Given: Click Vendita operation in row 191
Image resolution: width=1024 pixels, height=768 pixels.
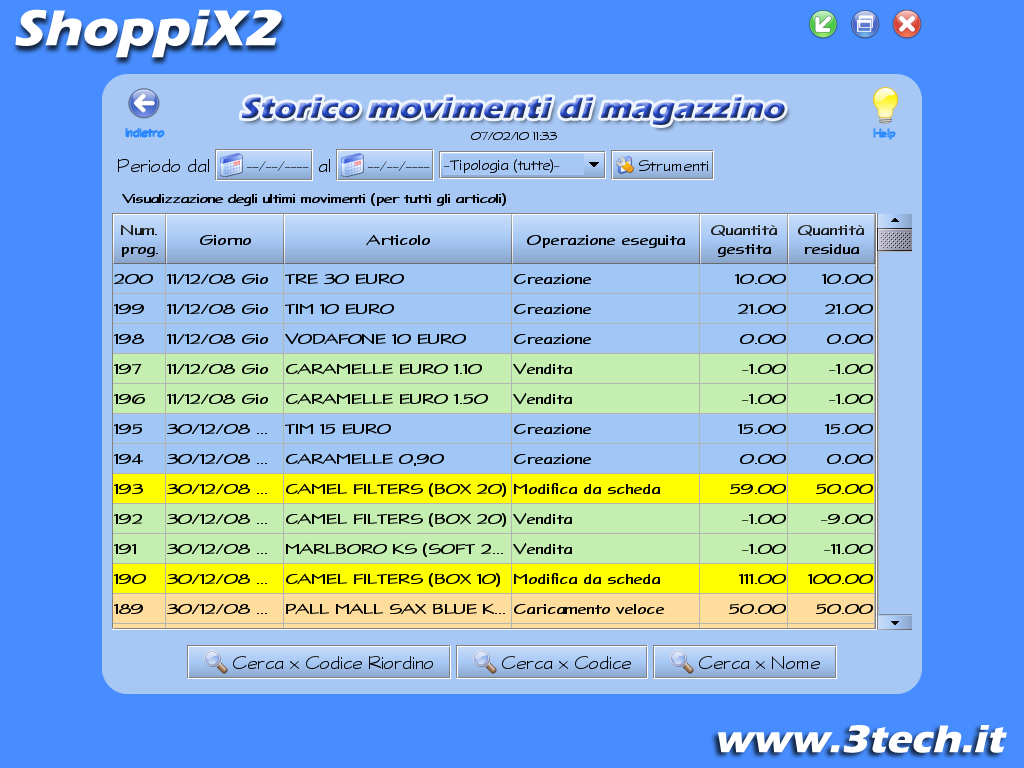Looking at the screenshot, I should [606, 549].
